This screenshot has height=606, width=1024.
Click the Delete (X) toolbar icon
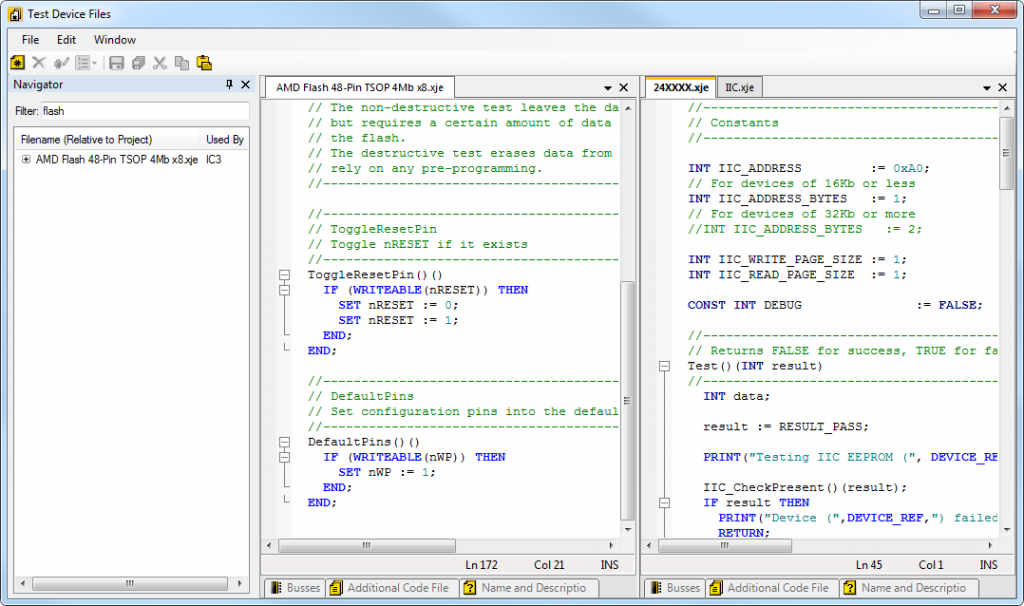click(x=38, y=62)
